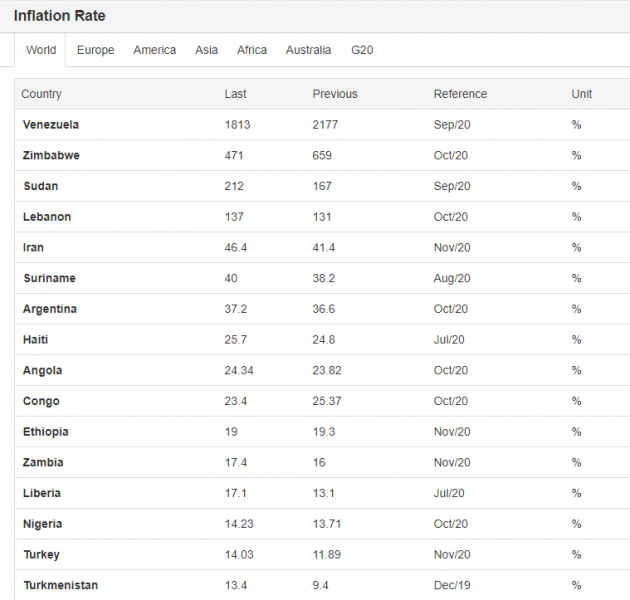
Task: Select the G20 tab
Action: [x=362, y=50]
